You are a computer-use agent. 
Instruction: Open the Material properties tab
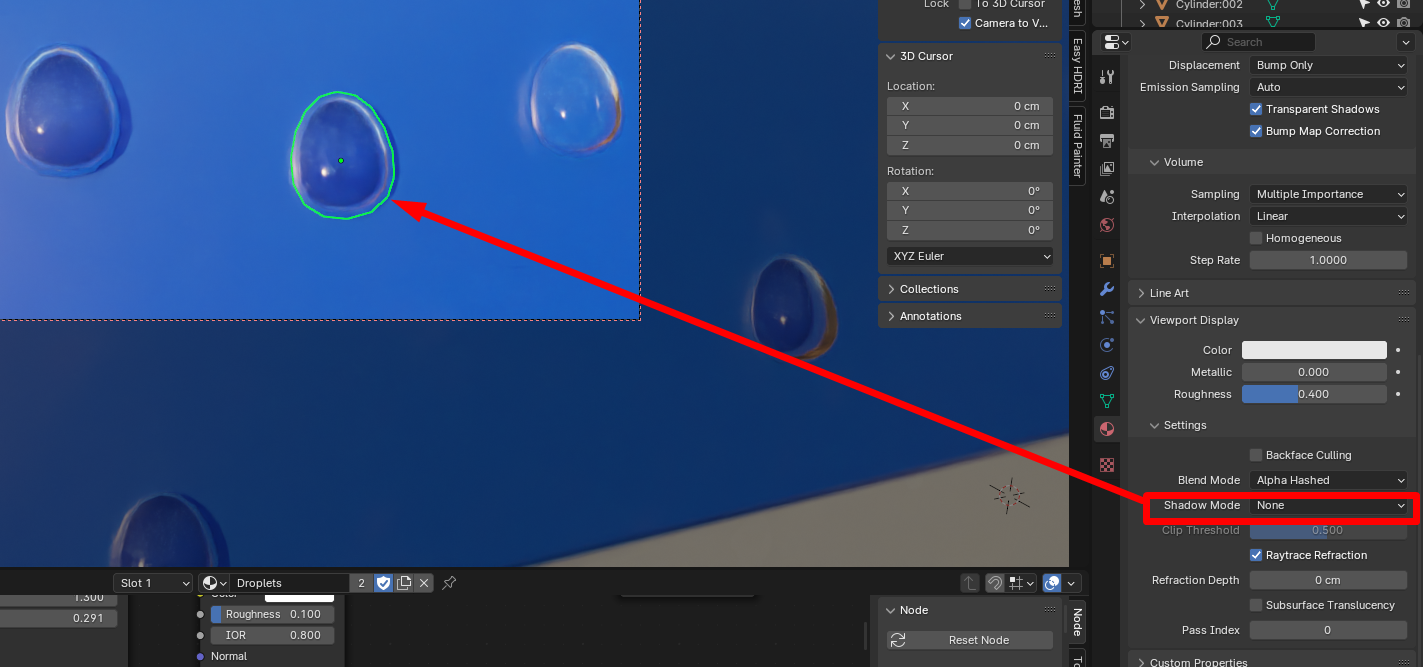point(1106,429)
